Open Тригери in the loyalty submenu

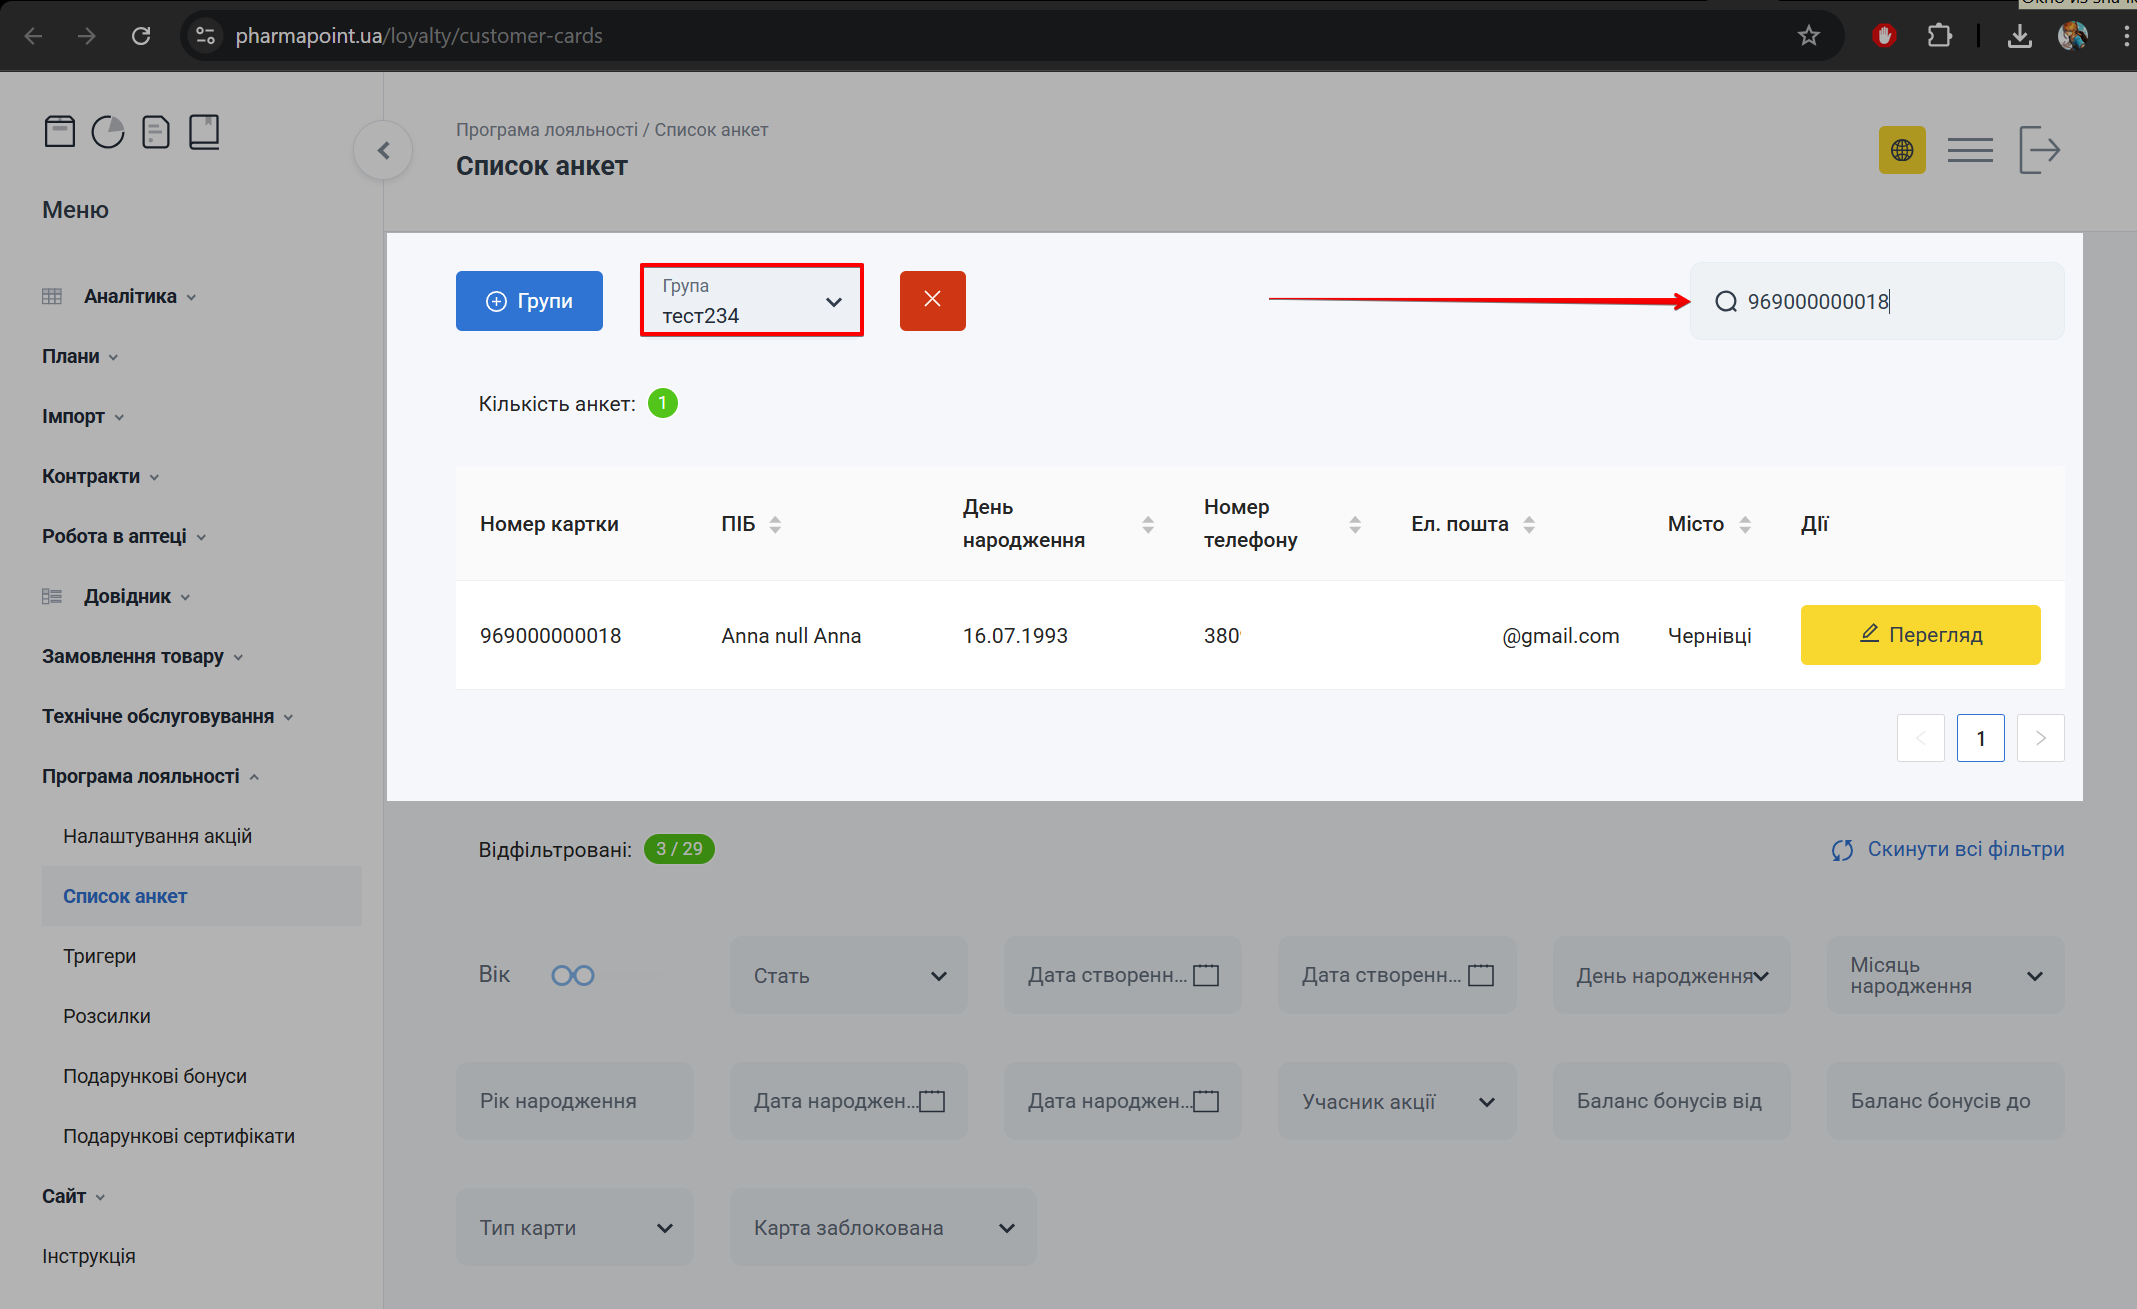99,956
